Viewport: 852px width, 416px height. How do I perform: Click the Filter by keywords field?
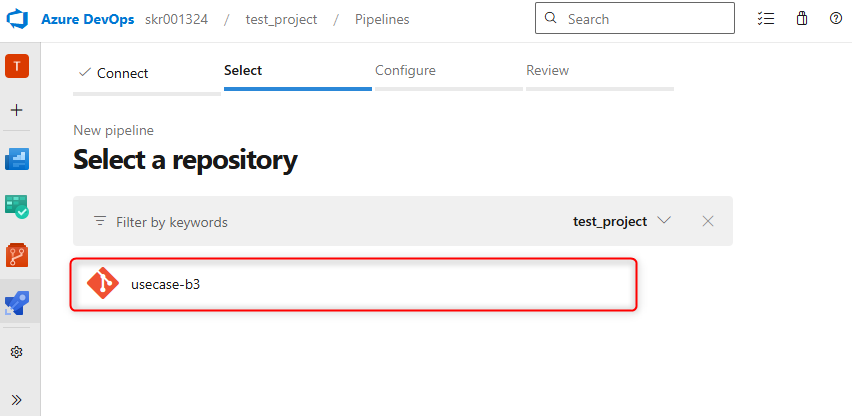(x=172, y=222)
